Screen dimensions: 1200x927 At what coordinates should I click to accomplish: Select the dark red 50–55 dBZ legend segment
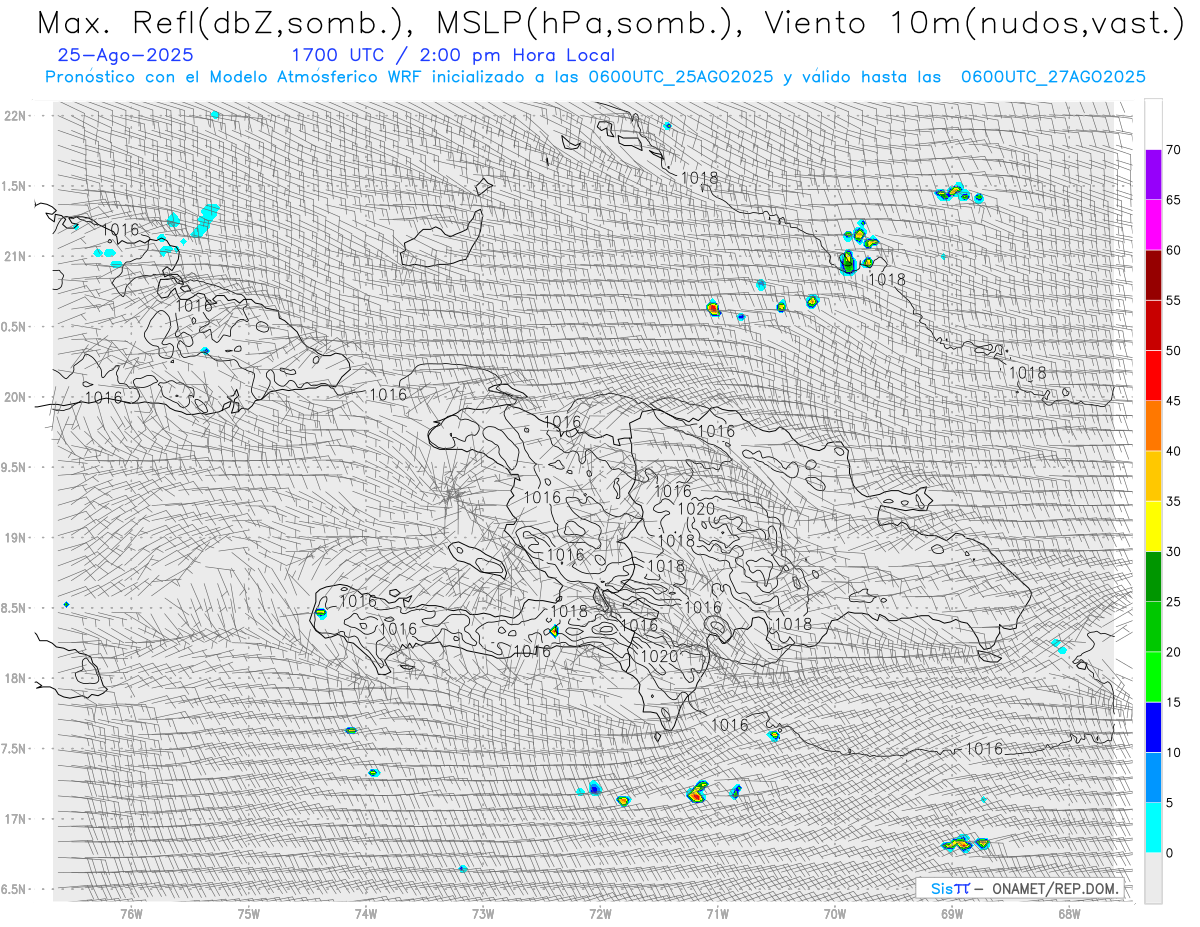pos(1153,325)
